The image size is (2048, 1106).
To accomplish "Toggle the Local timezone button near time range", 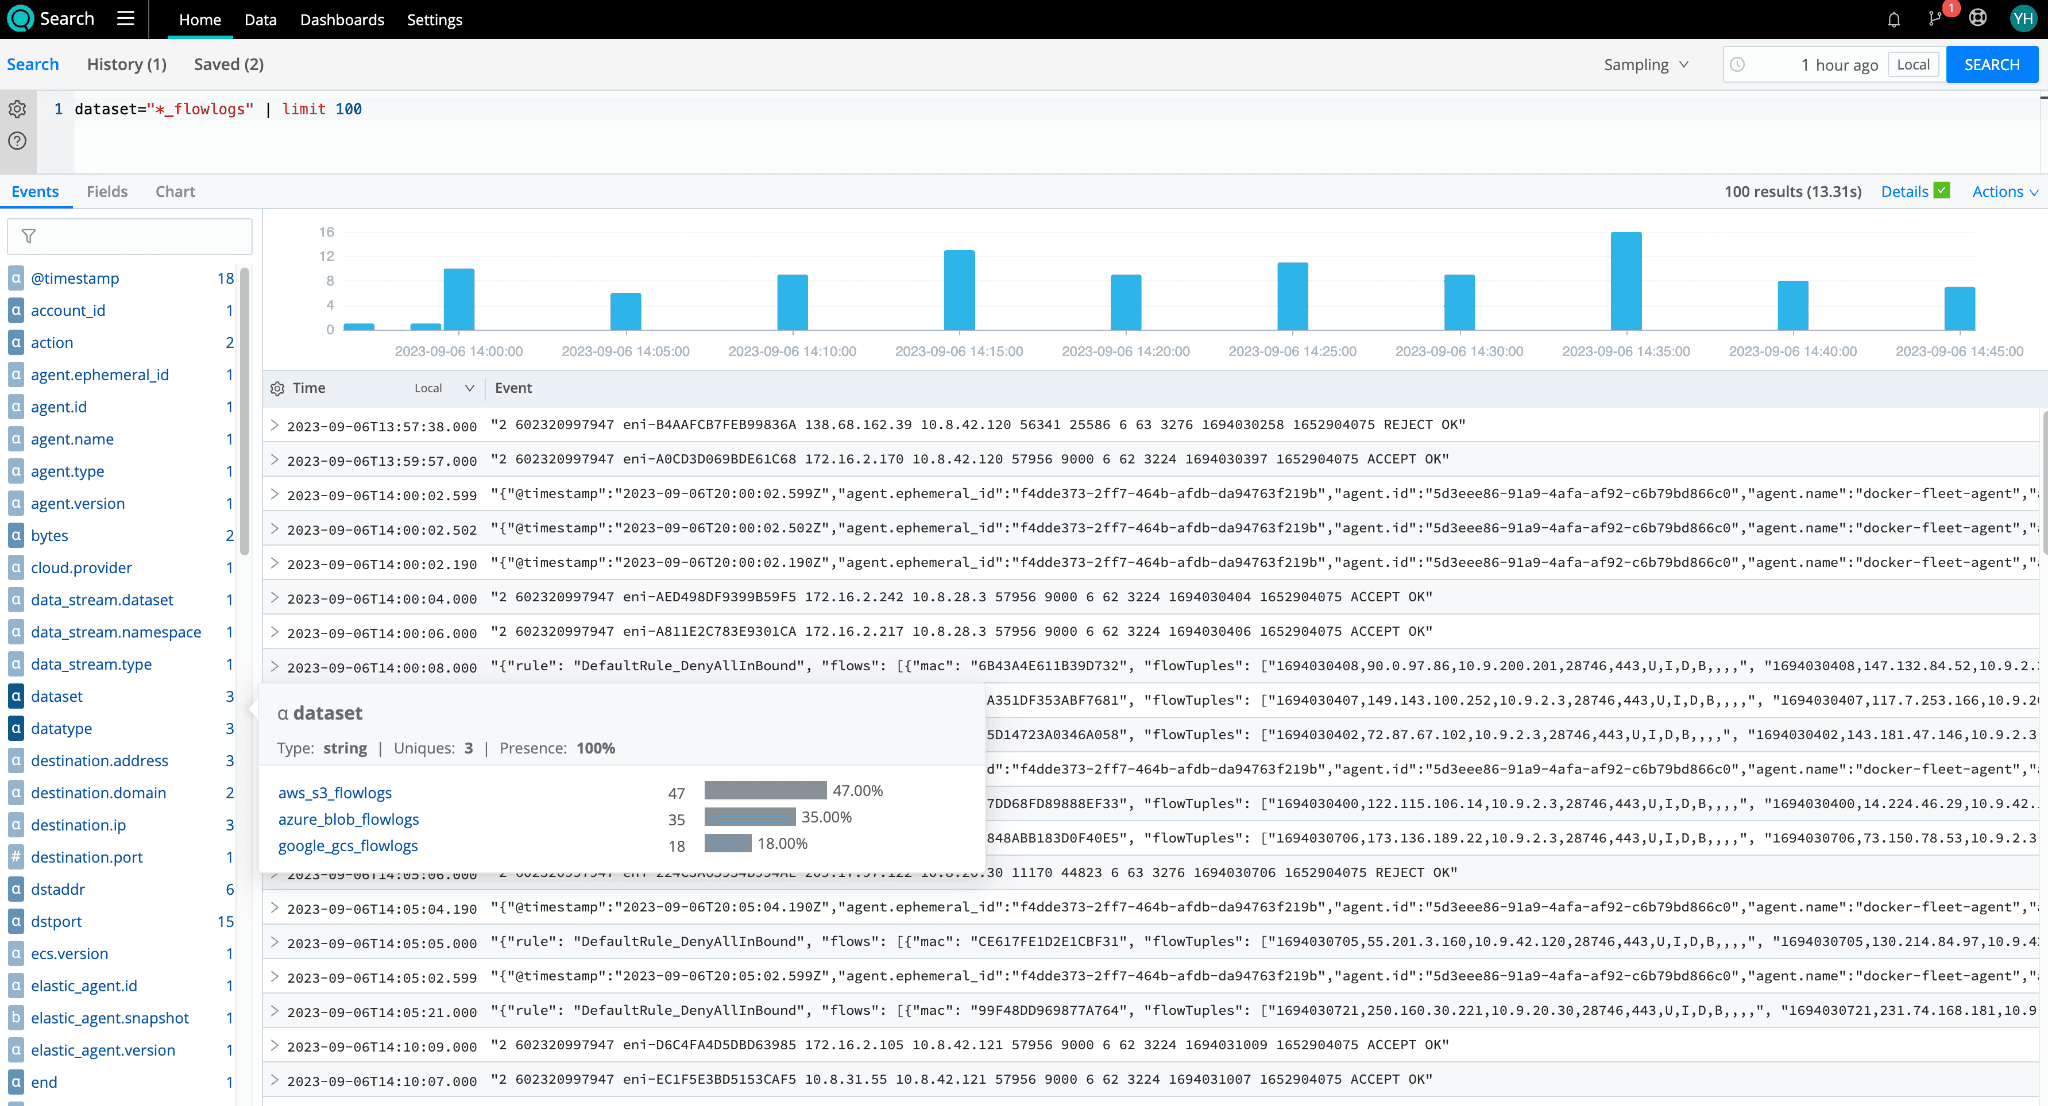I will point(1912,65).
